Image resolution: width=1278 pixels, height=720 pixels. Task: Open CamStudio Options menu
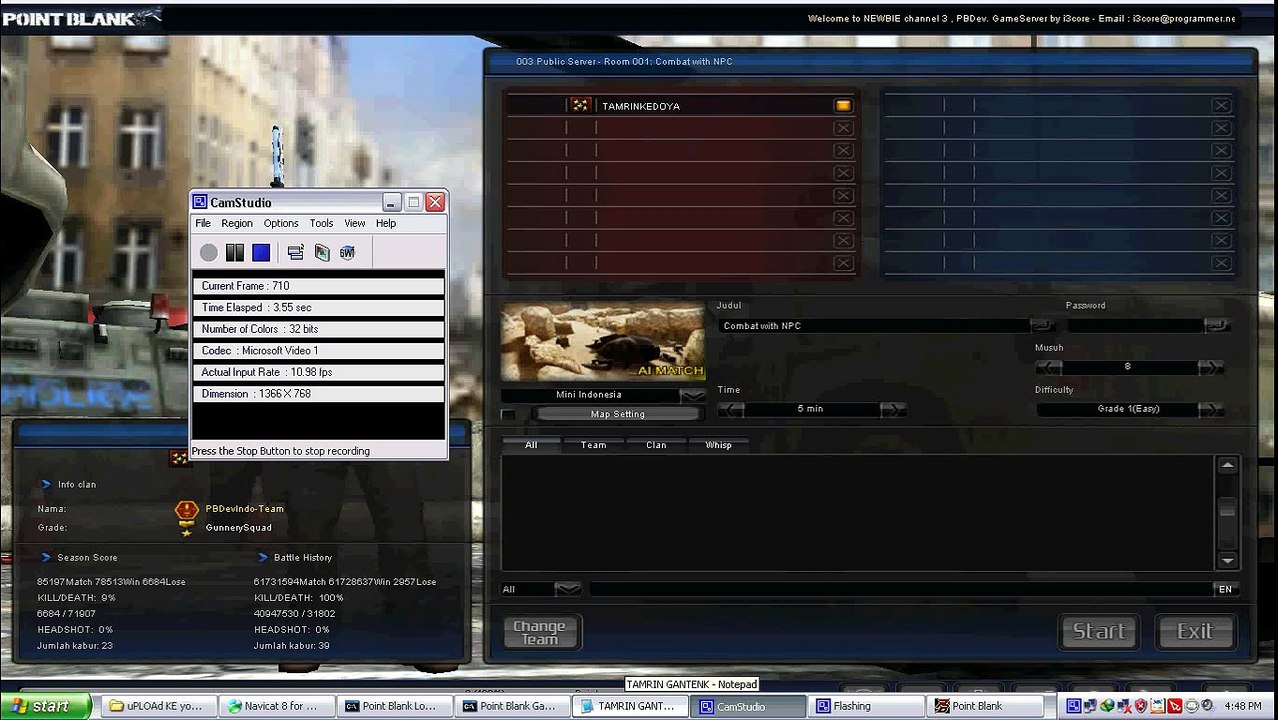pos(281,223)
